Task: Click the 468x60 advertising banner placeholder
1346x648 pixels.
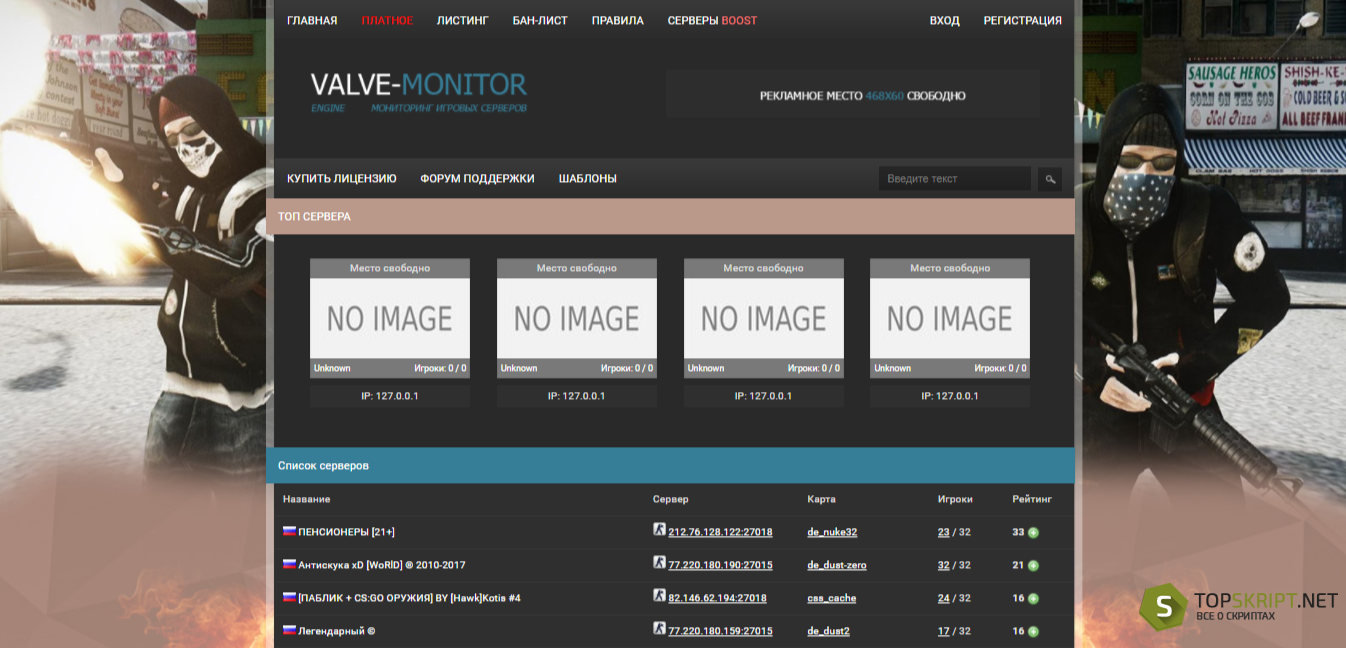Action: click(853, 95)
